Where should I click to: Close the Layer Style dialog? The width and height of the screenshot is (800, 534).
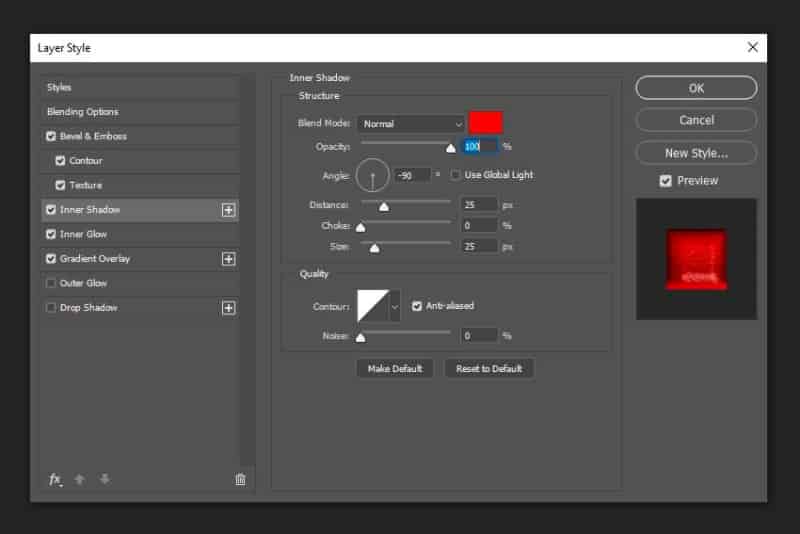[753, 47]
